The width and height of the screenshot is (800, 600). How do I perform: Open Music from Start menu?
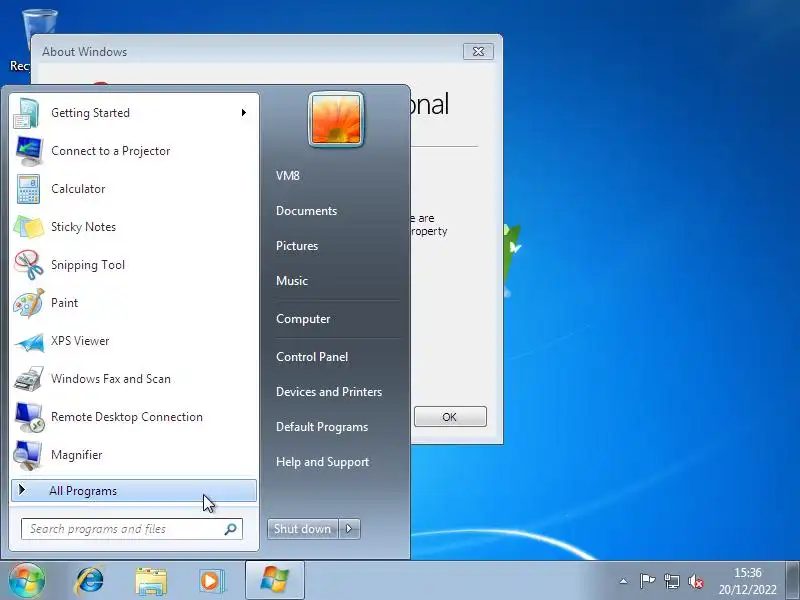point(292,281)
